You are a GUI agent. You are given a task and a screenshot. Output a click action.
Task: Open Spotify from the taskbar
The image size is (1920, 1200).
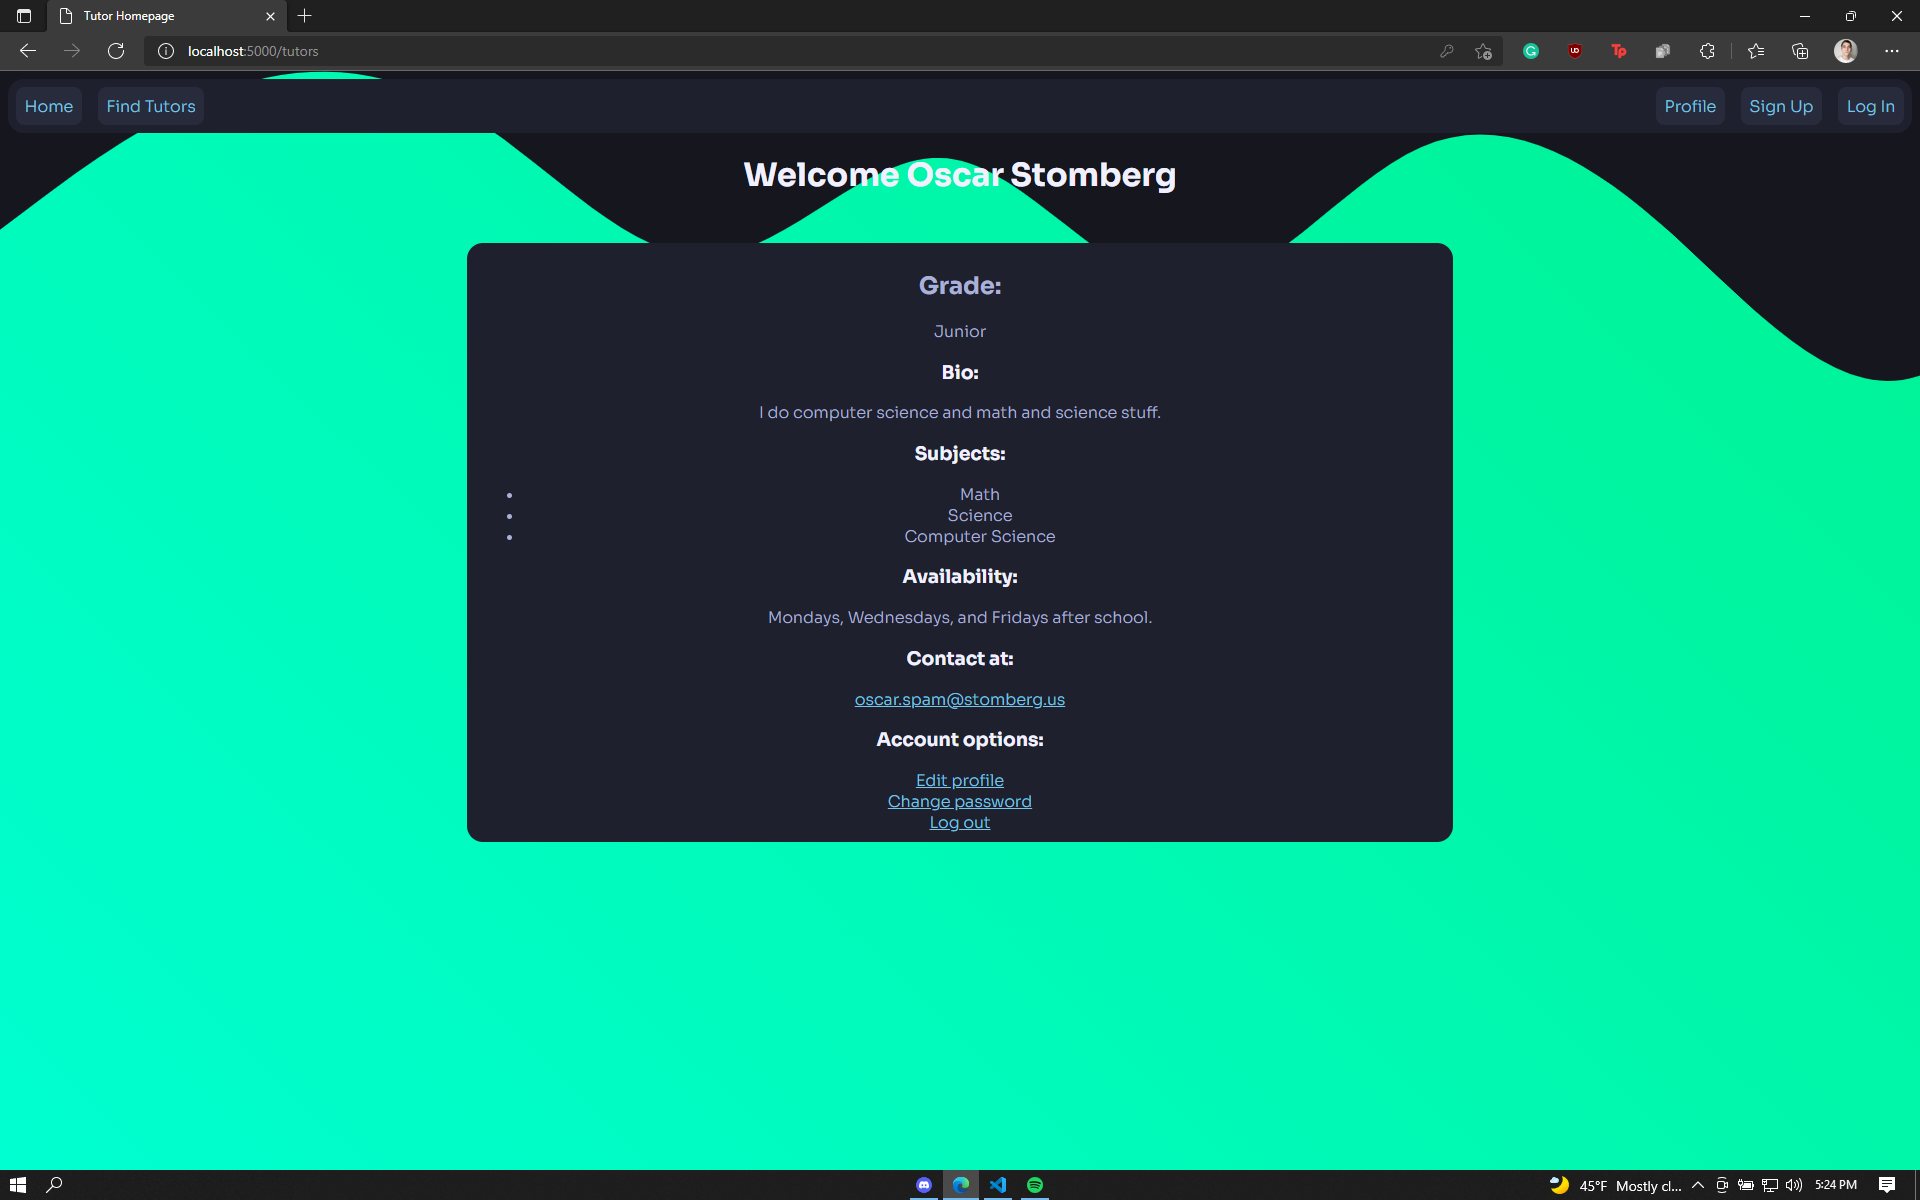point(1035,1185)
